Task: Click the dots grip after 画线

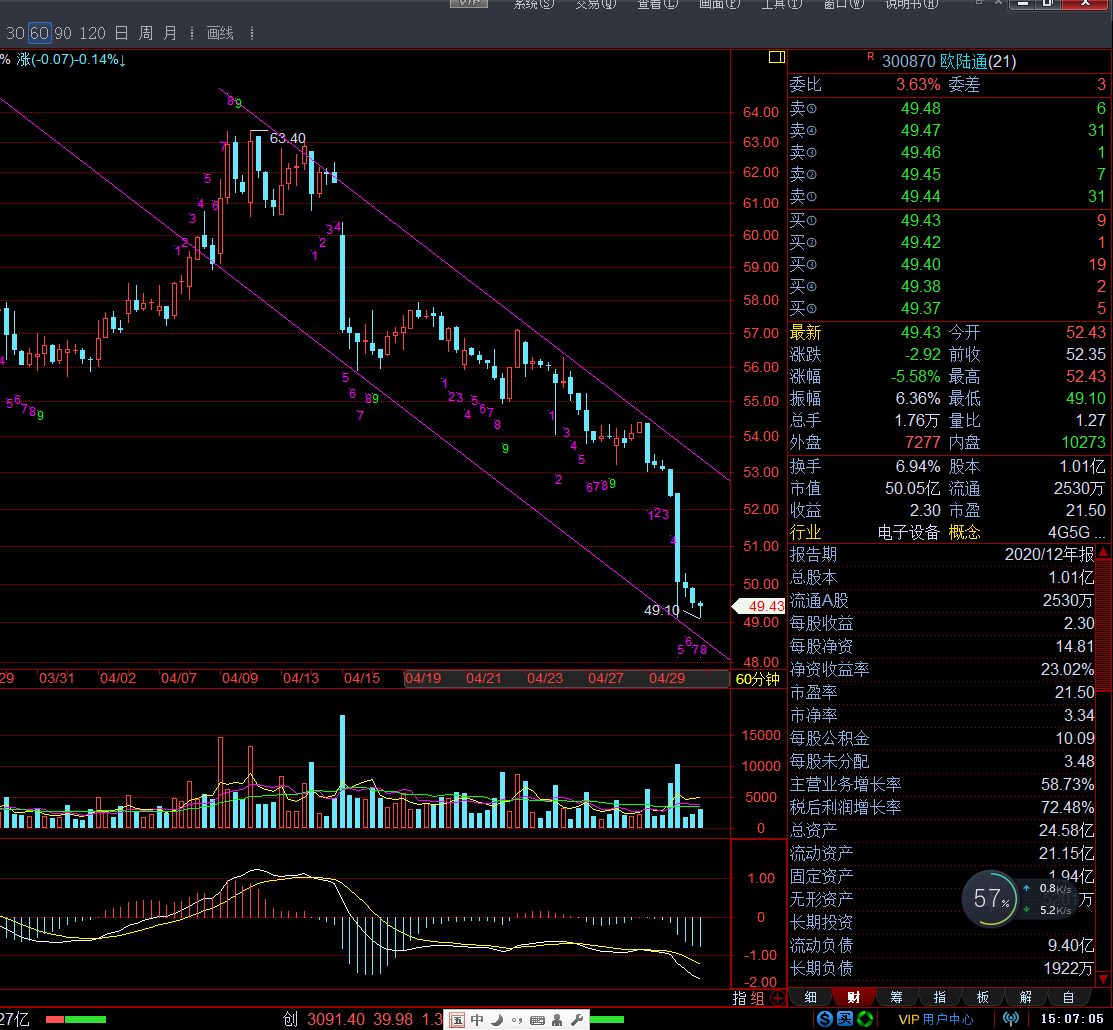Action: pos(252,33)
